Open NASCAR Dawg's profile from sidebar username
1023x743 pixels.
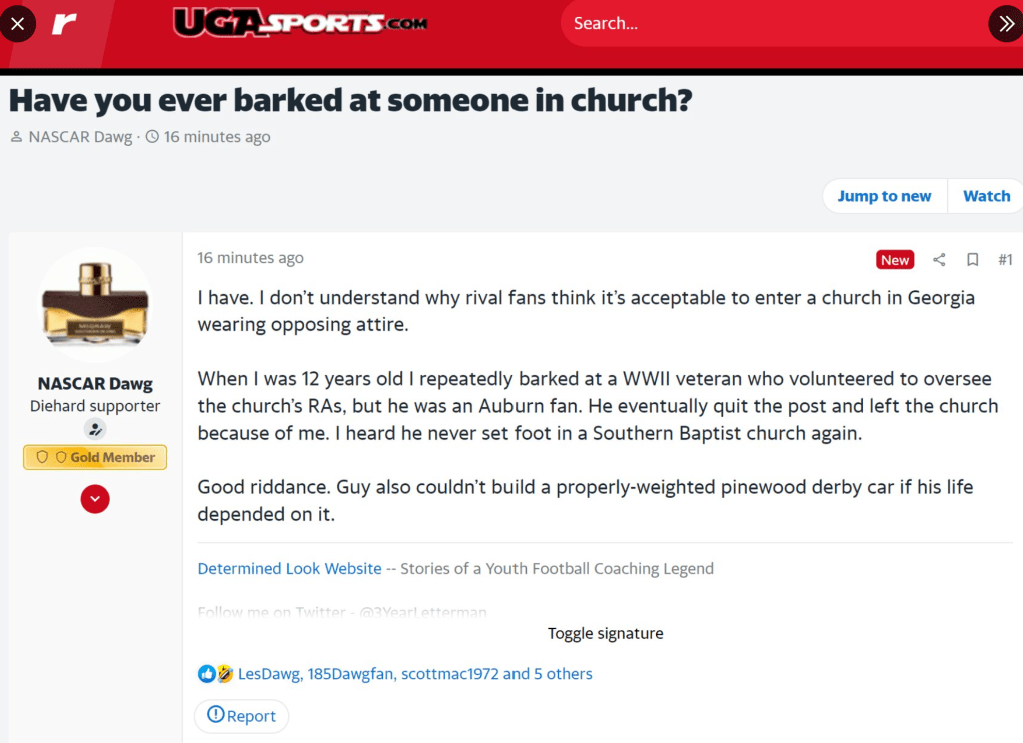coord(96,383)
